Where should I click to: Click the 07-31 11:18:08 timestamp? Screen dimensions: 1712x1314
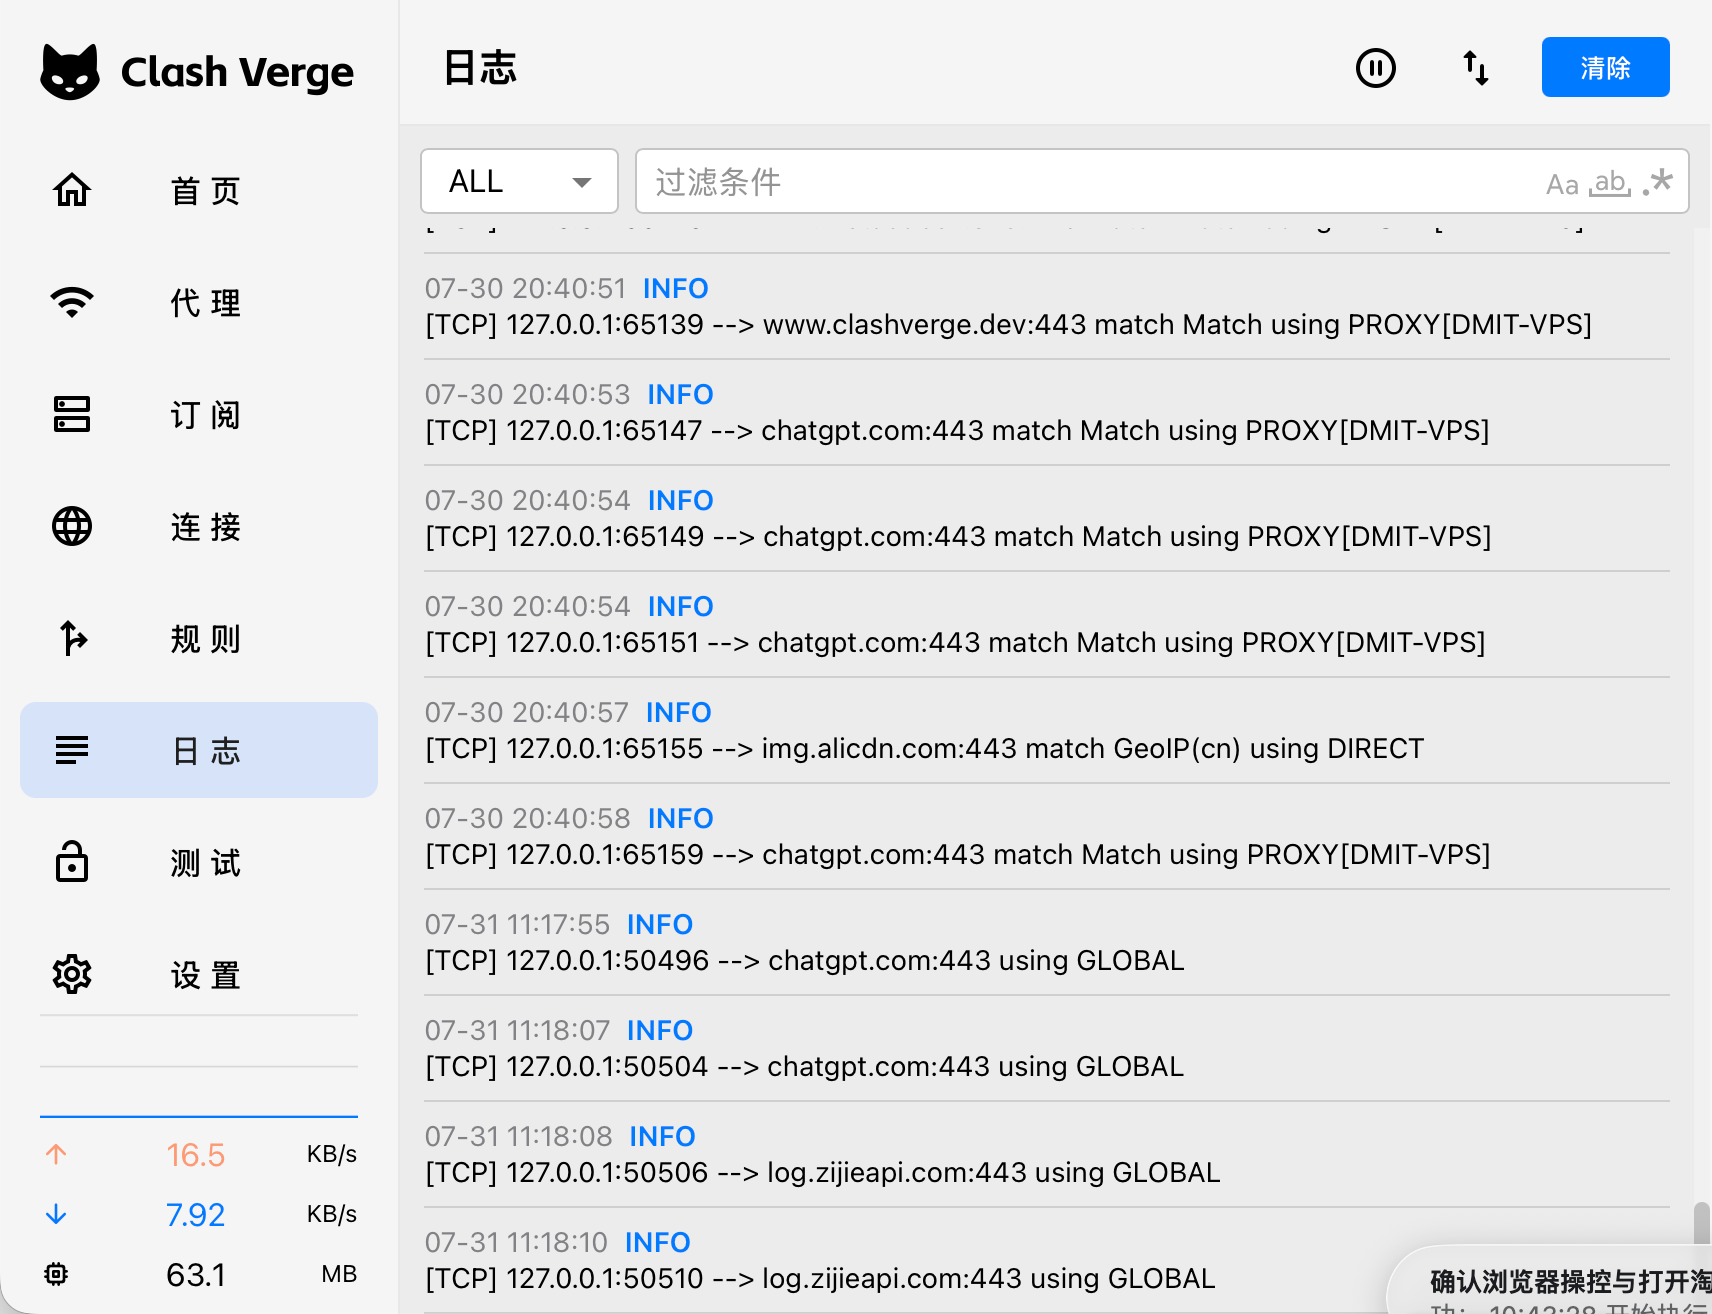[x=519, y=1136]
